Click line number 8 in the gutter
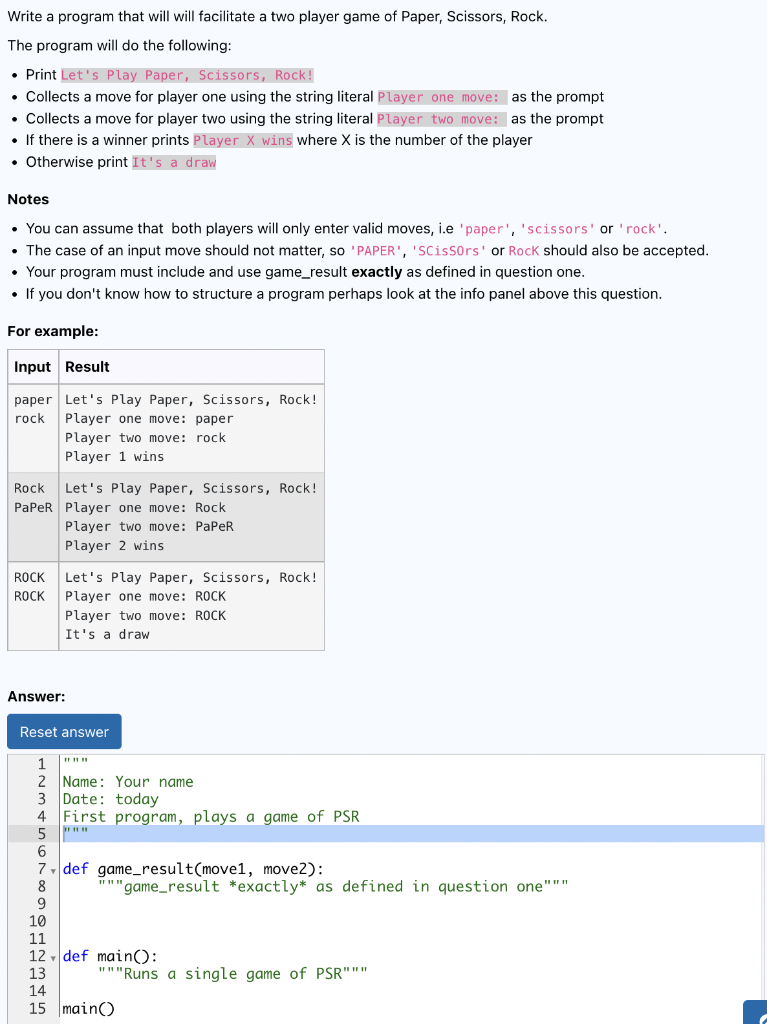Viewport: 767px width, 1024px height. coord(40,886)
